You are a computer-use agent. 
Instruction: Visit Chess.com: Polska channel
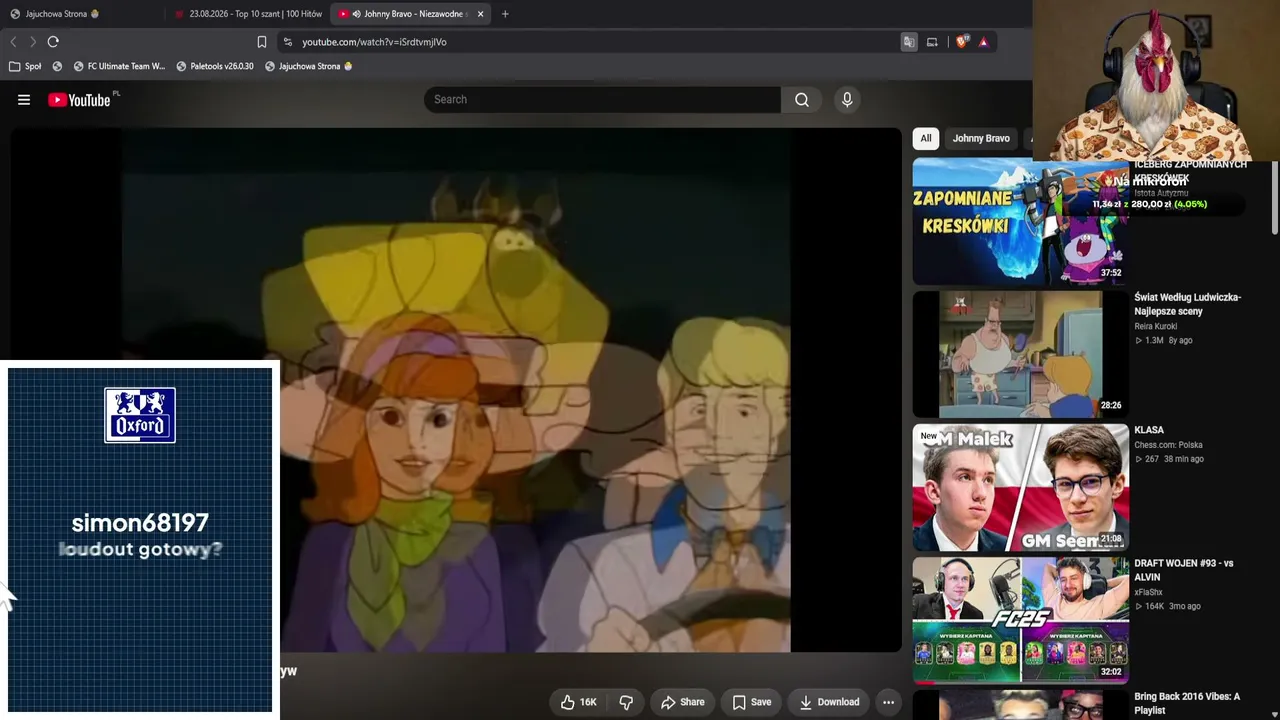1168,445
